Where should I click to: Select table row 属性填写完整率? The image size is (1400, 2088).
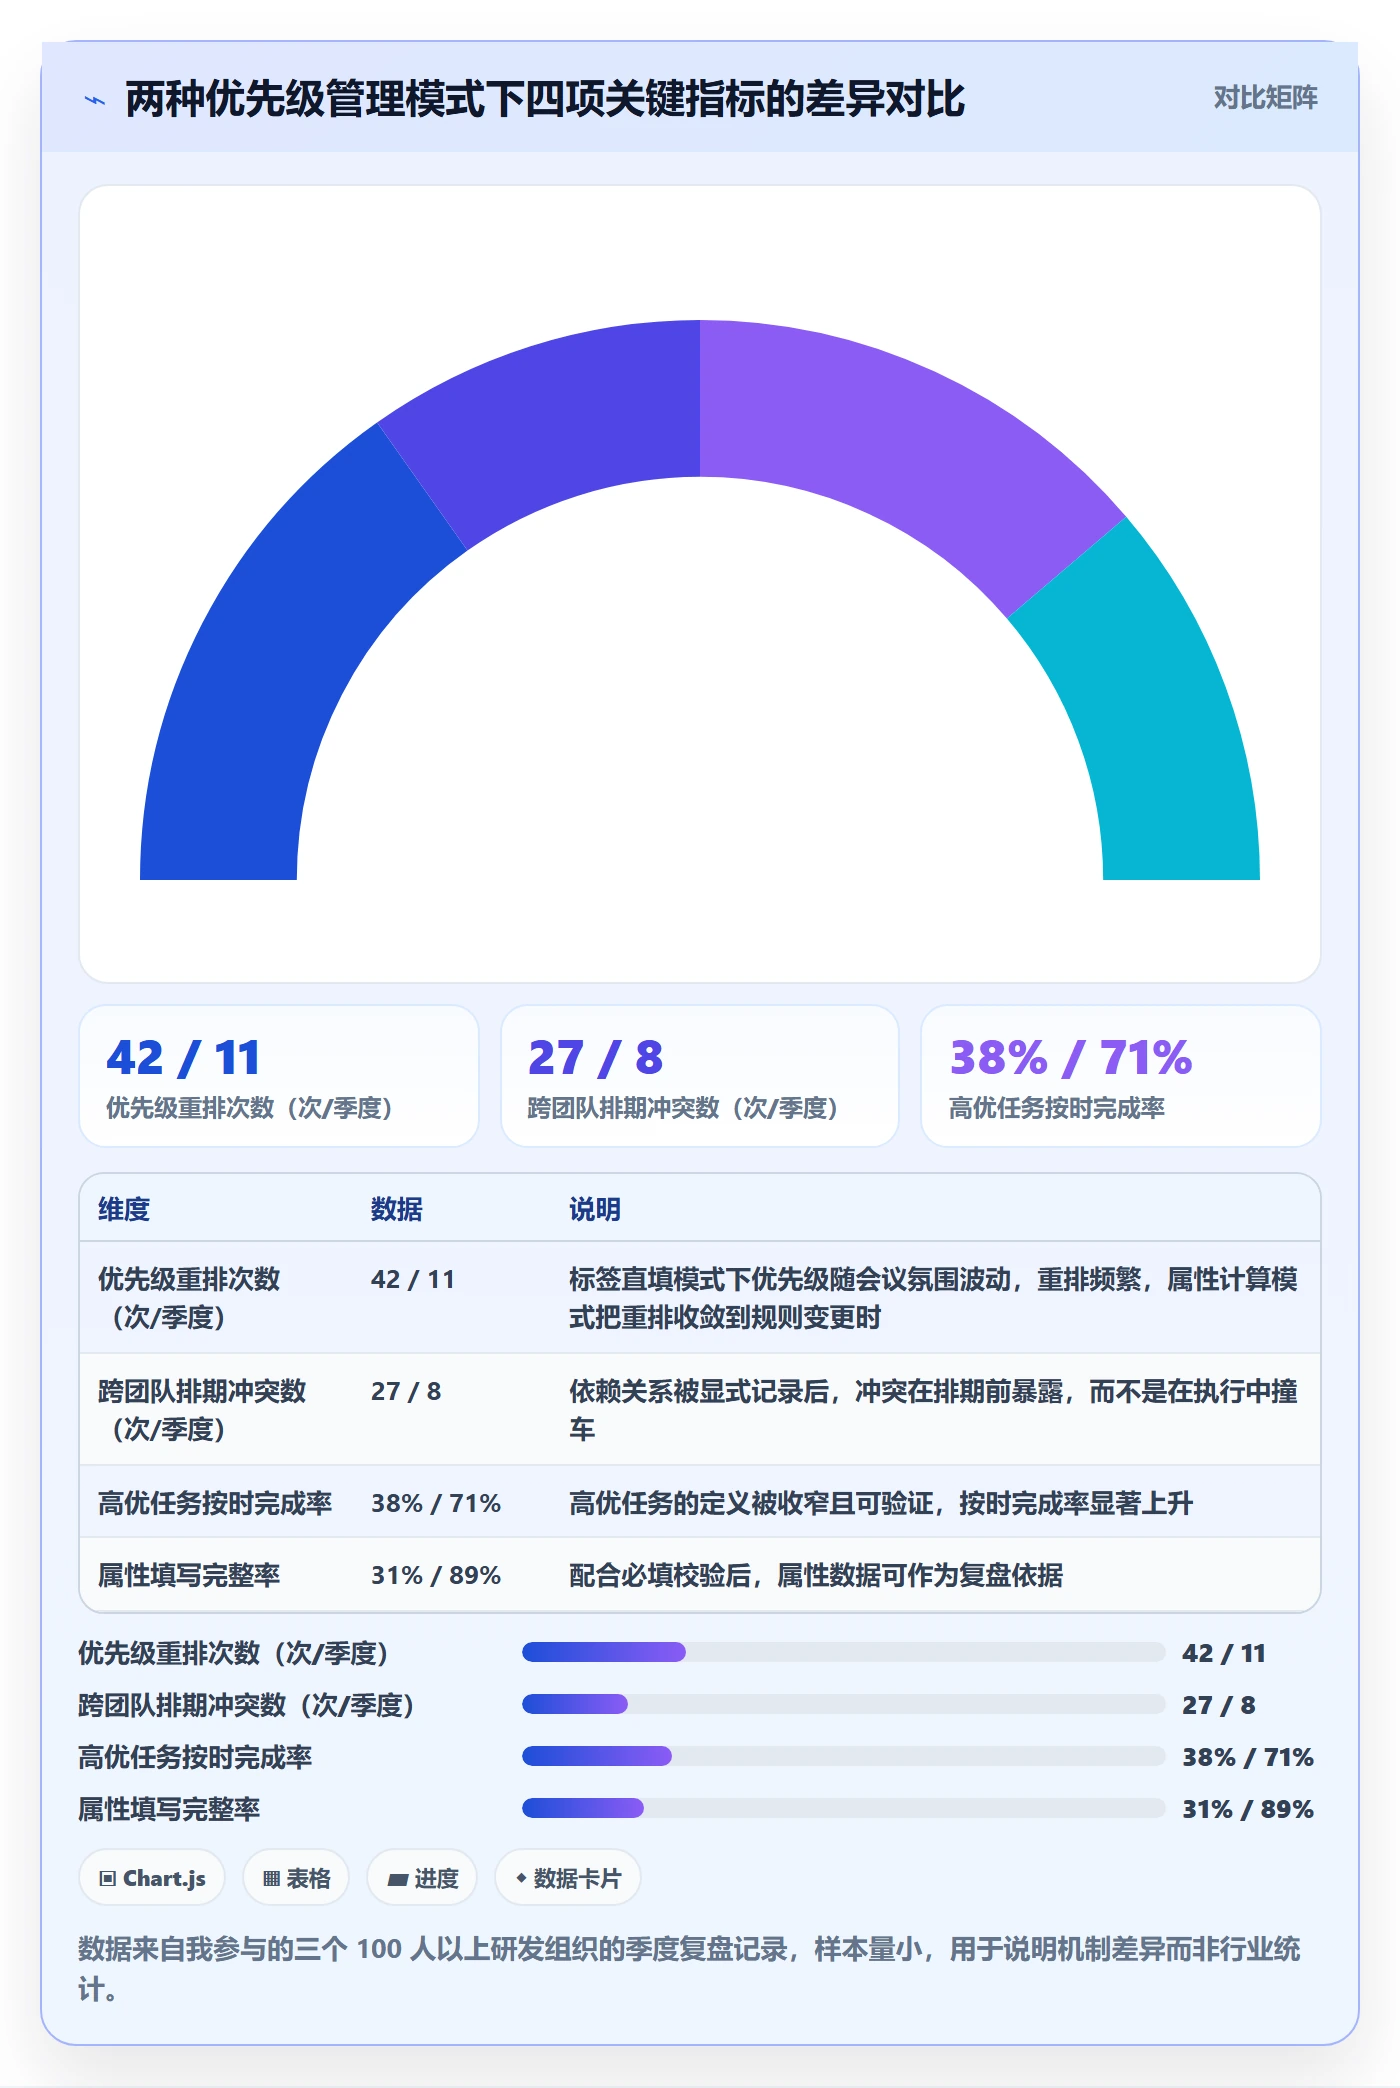[x=700, y=1574]
